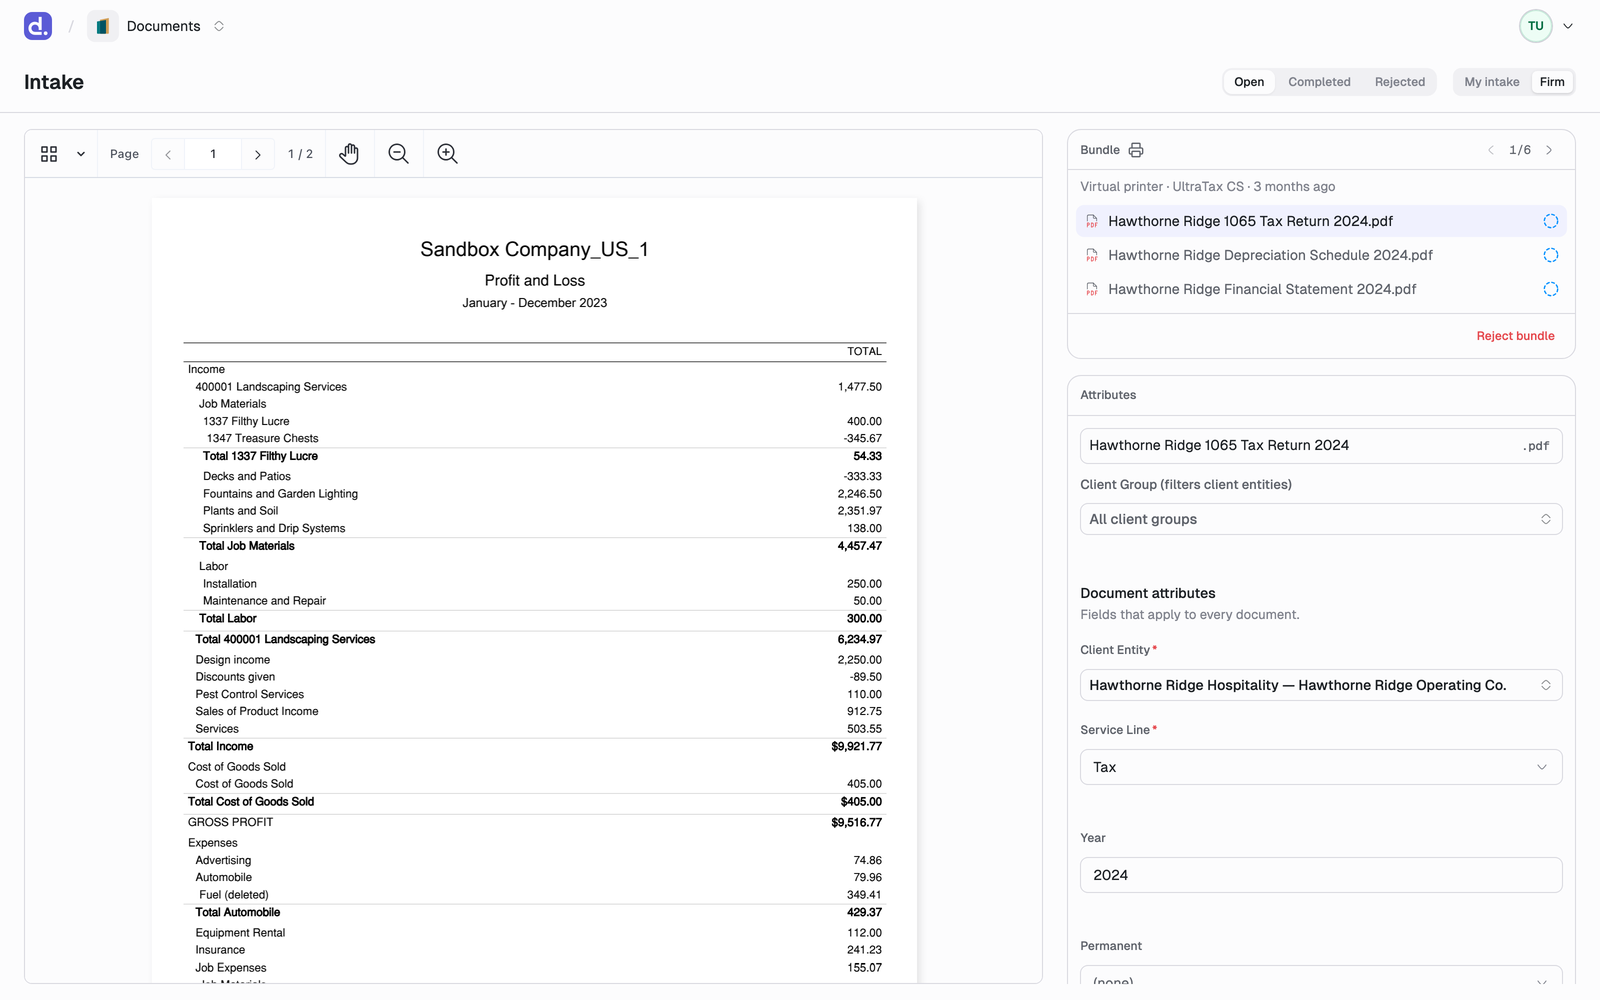Activate the hand pan tool
Viewport: 1600px width, 1000px height.
pos(349,154)
